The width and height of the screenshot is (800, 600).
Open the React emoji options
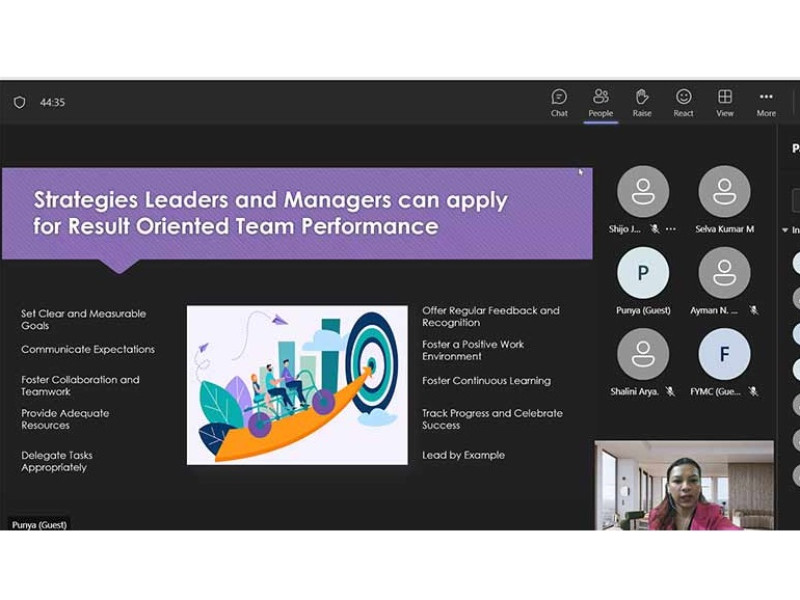point(683,103)
